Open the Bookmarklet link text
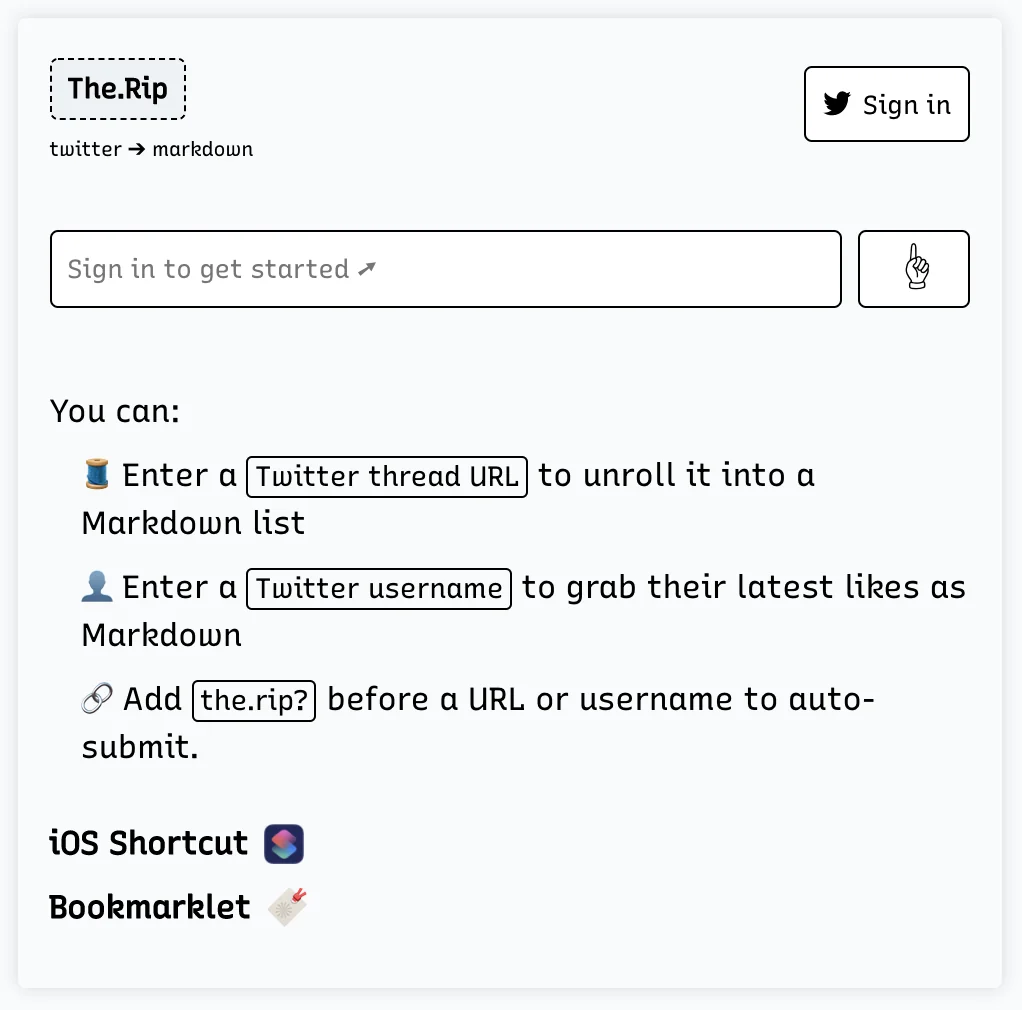This screenshot has height=1010, width=1022. click(x=150, y=907)
